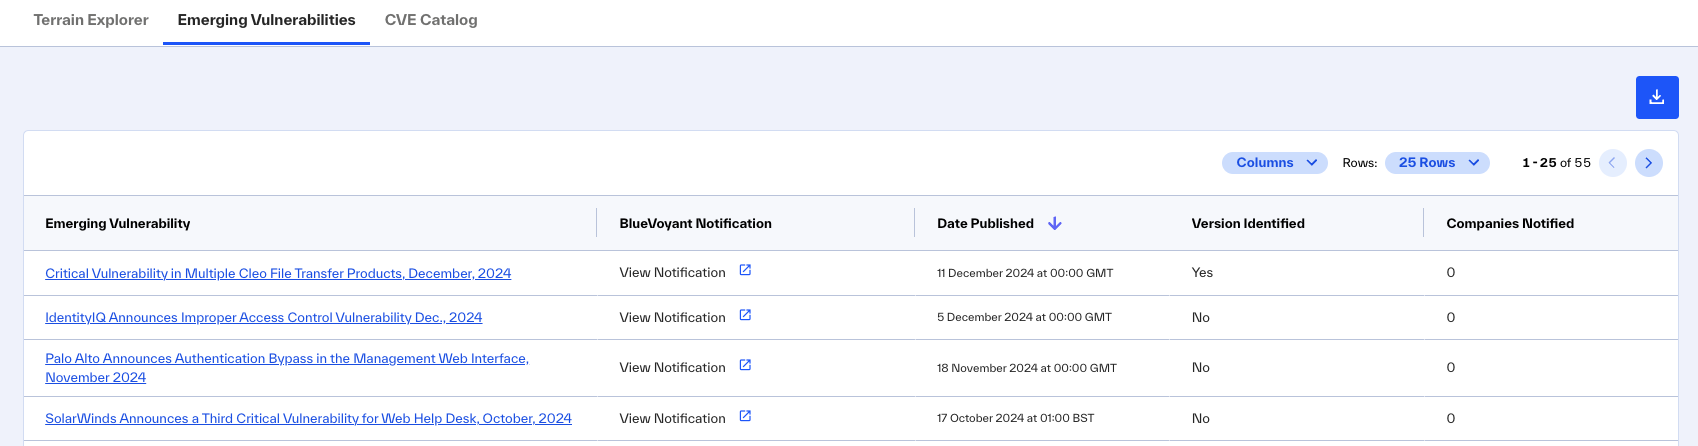Toggle Date Published sort arrow

1054,223
